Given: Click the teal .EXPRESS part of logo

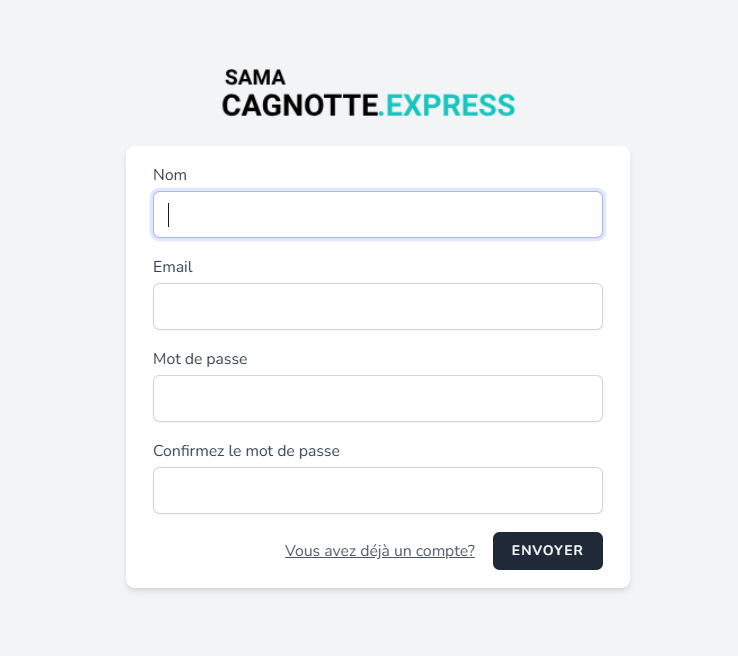Looking at the screenshot, I should 447,105.
